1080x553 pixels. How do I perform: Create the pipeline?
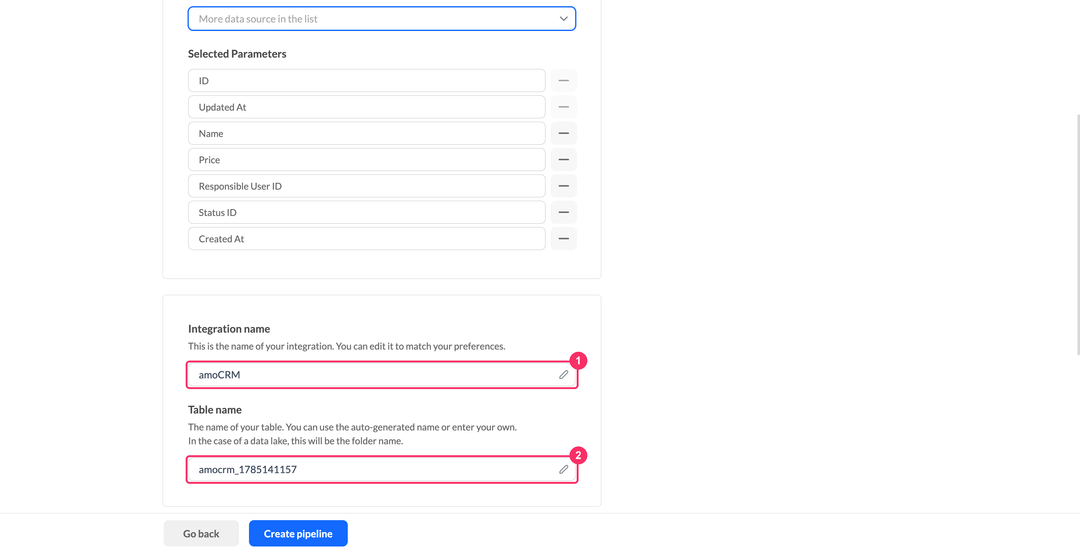298,533
